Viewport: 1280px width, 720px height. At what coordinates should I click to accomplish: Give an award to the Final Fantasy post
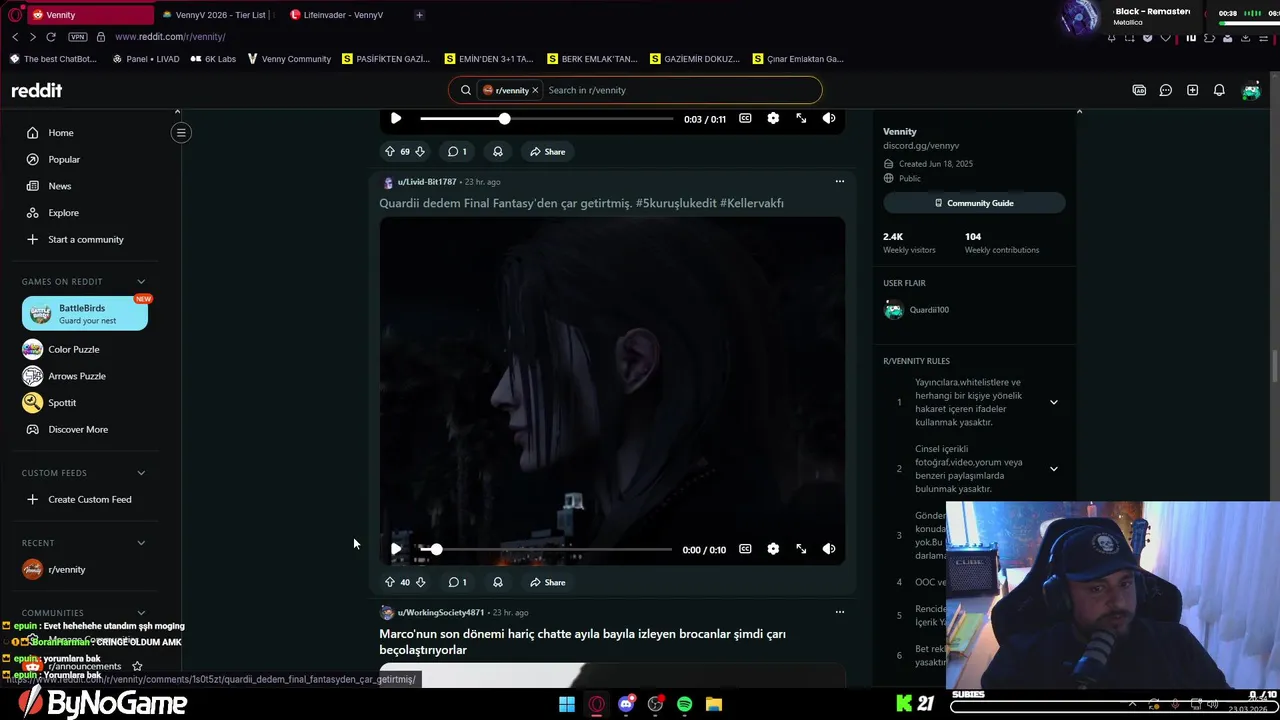pos(497,582)
